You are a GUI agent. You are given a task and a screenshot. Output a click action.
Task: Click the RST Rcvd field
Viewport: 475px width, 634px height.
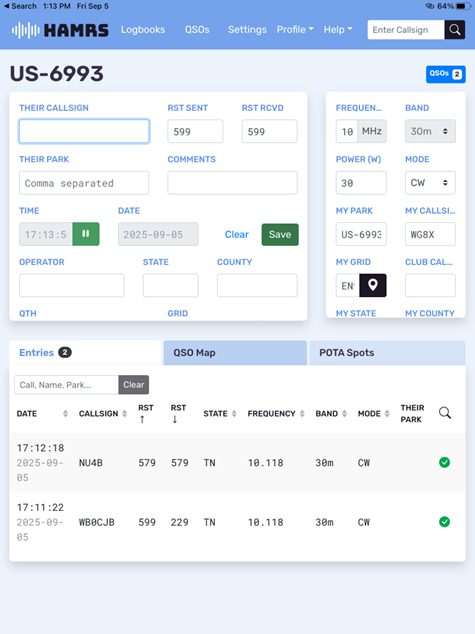pyautogui.click(x=270, y=131)
